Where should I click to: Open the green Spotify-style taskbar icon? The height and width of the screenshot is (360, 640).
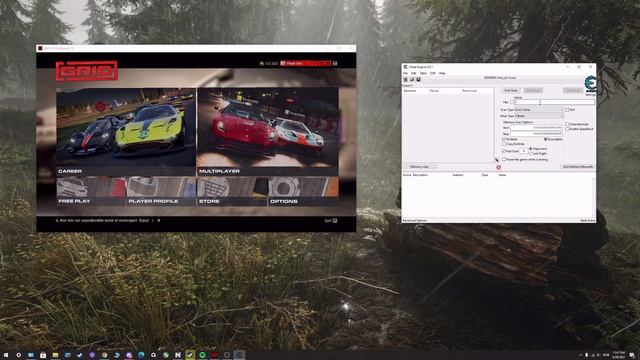coord(202,355)
